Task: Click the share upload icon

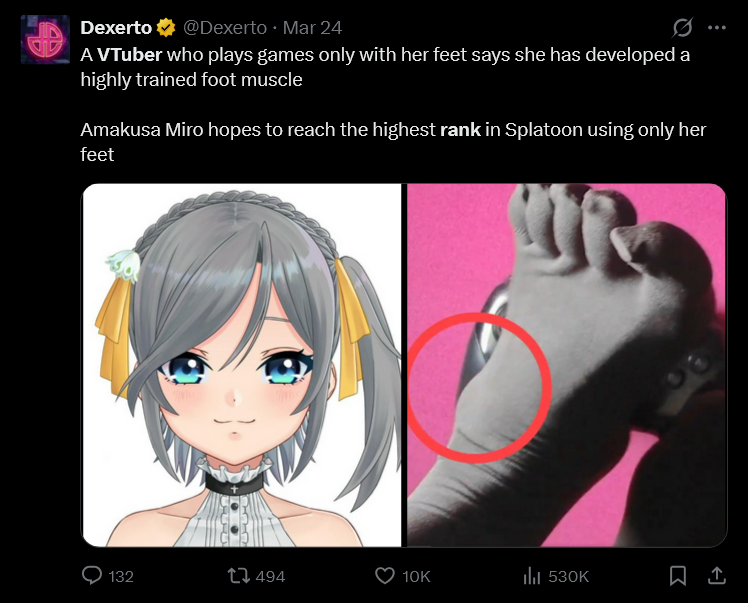Action: click(x=716, y=575)
